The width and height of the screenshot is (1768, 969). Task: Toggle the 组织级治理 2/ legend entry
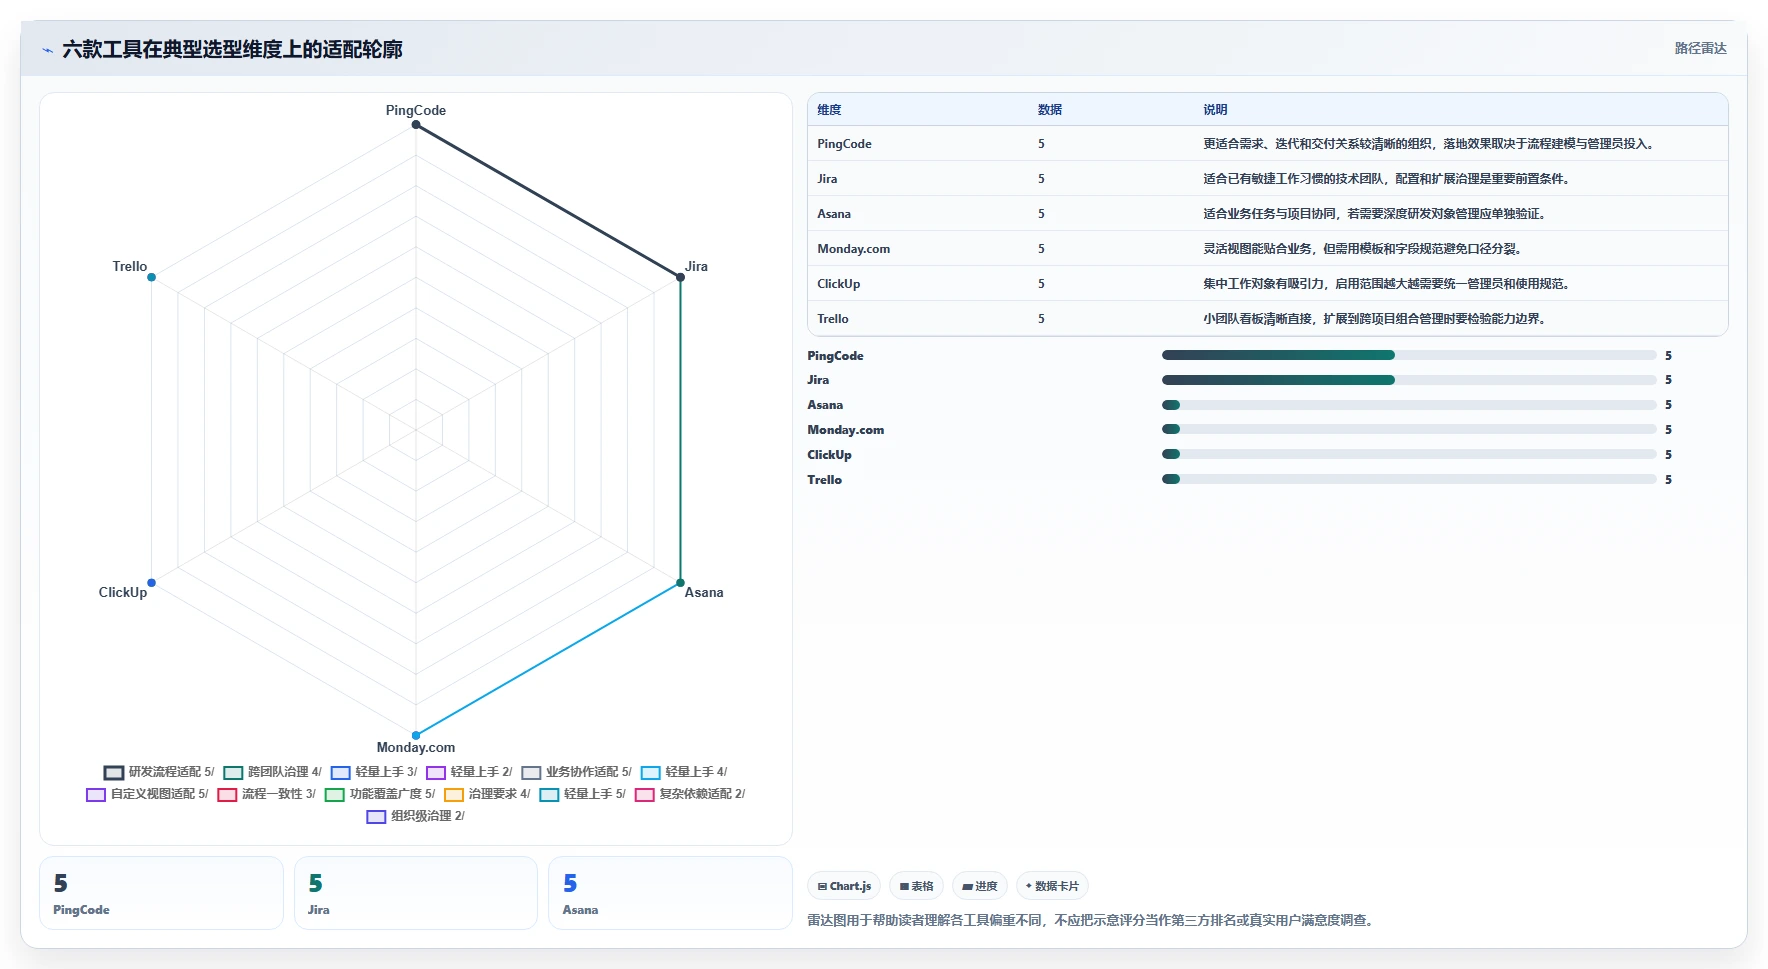416,816
